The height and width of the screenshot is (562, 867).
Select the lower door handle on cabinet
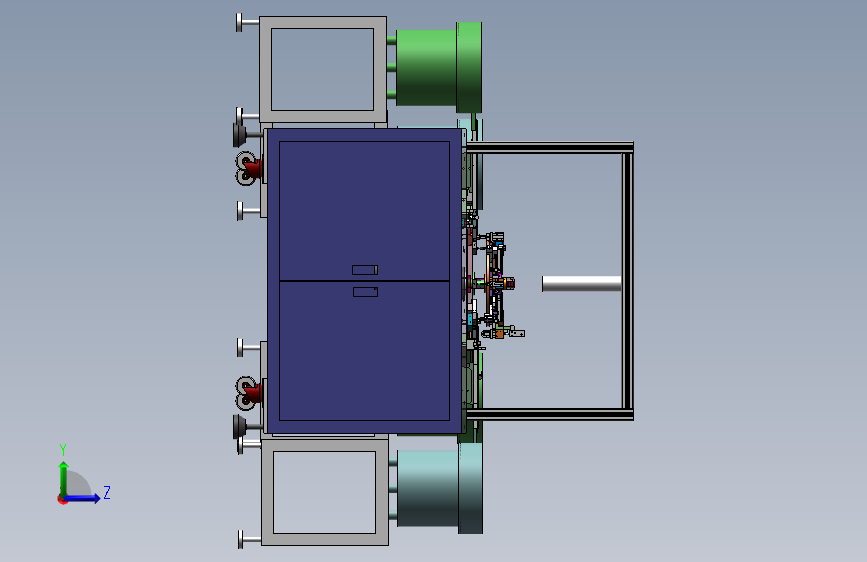click(365, 292)
